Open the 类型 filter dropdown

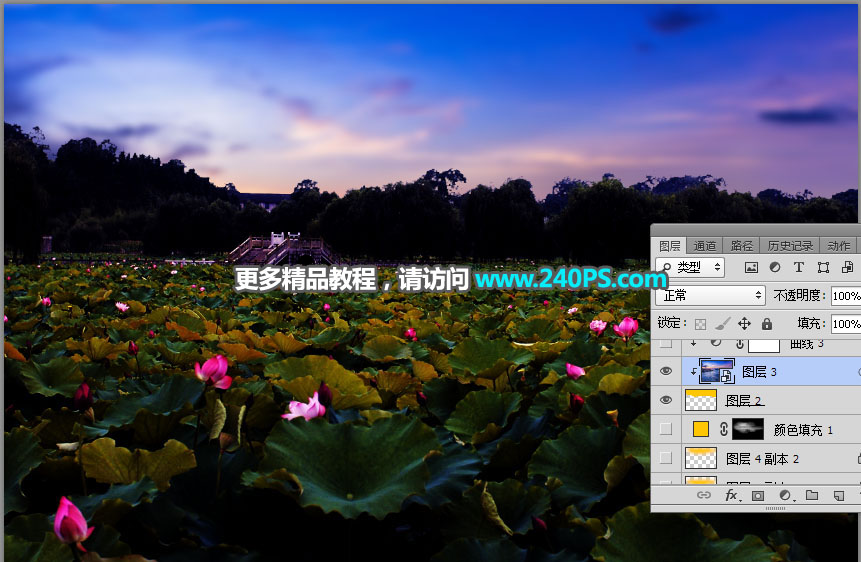point(690,268)
